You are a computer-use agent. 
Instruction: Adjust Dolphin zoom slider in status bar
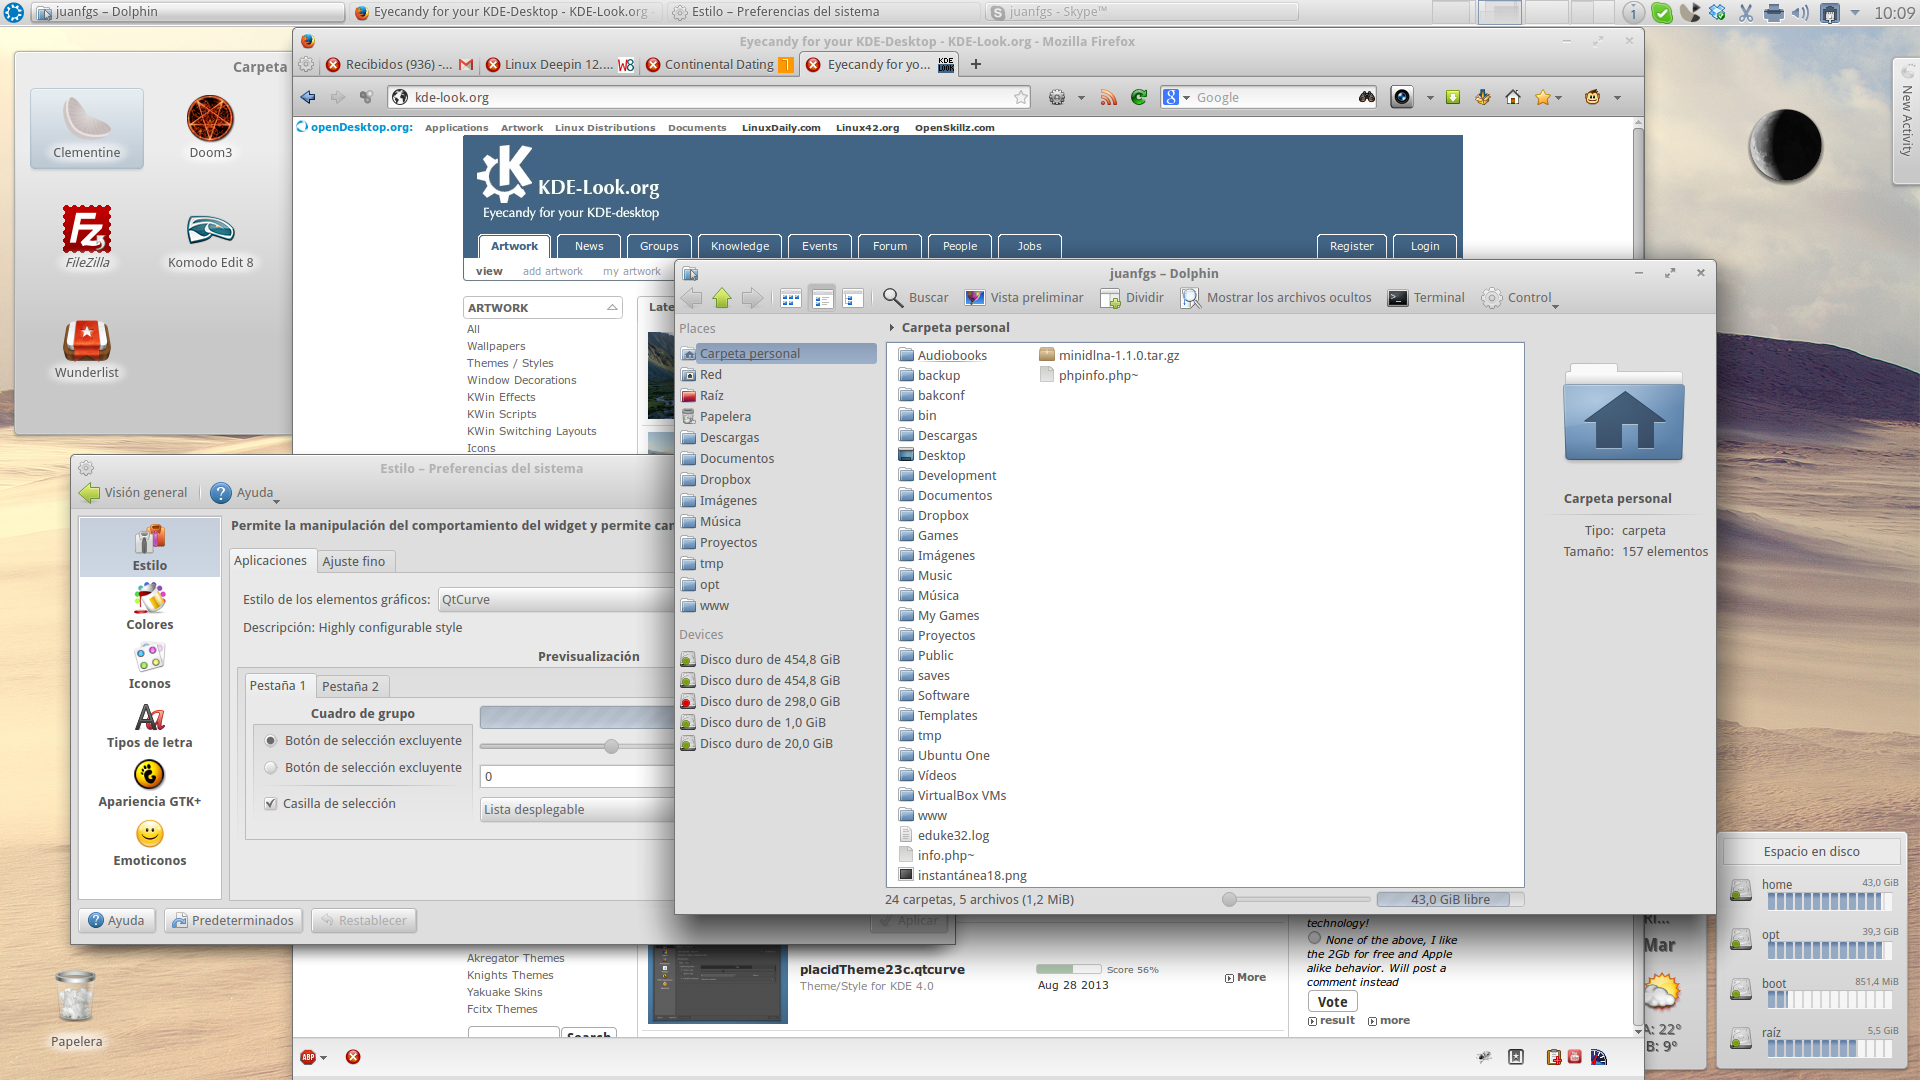pos(1230,900)
